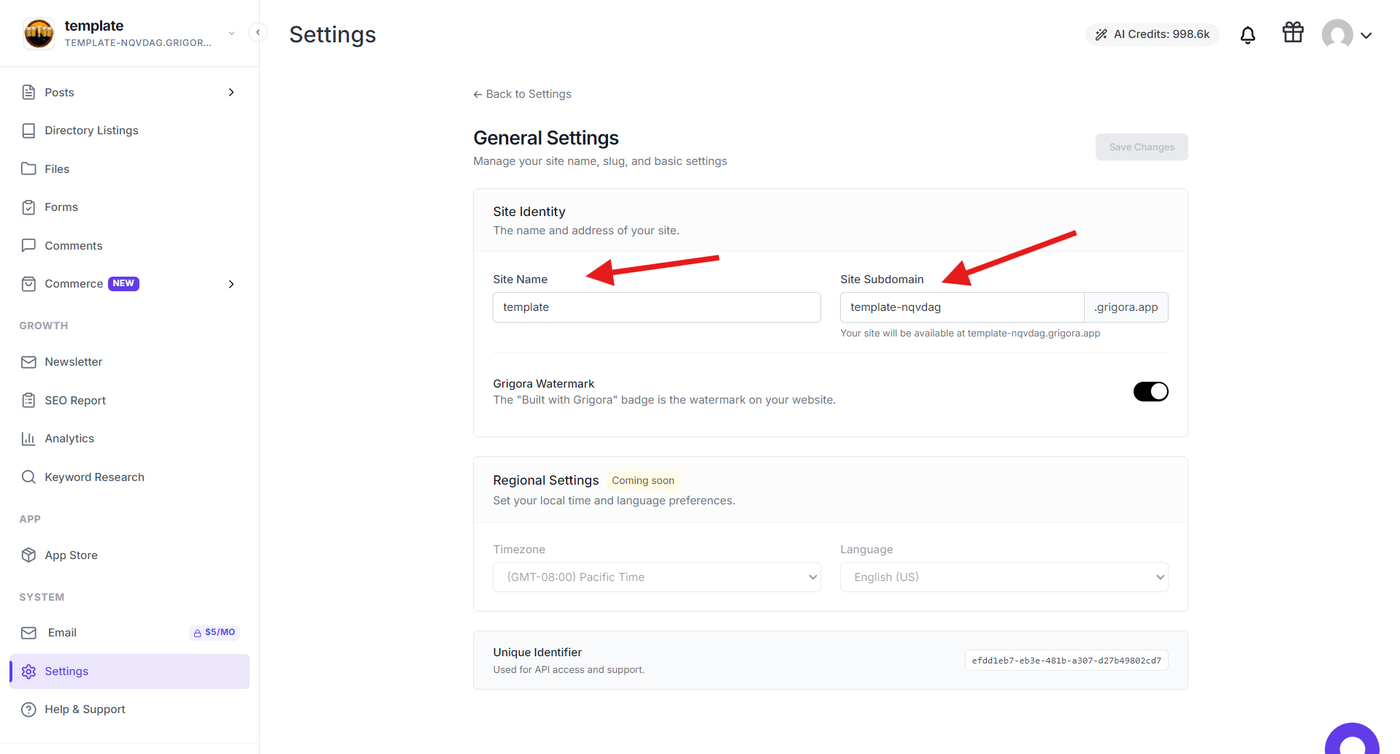Open the user avatar menu
The width and height of the screenshot is (1400, 754).
[x=1346, y=35]
